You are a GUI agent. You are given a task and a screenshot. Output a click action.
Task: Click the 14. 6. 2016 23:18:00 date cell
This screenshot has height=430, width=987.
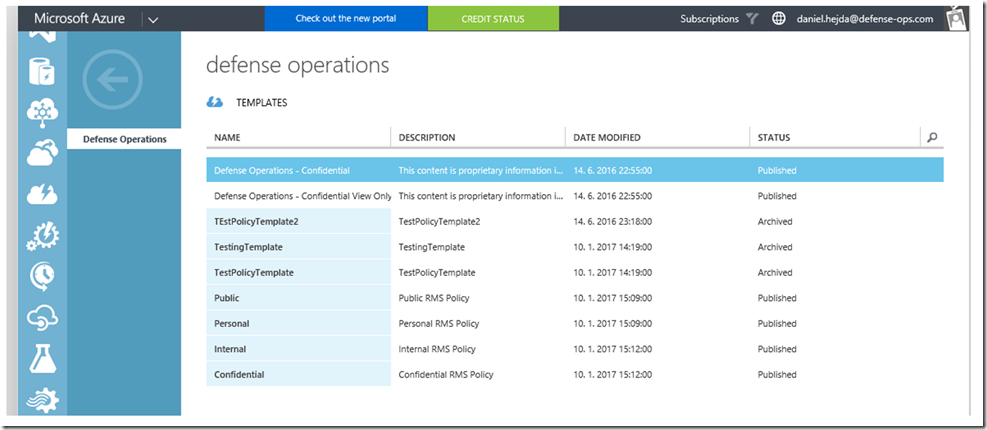(x=612, y=222)
